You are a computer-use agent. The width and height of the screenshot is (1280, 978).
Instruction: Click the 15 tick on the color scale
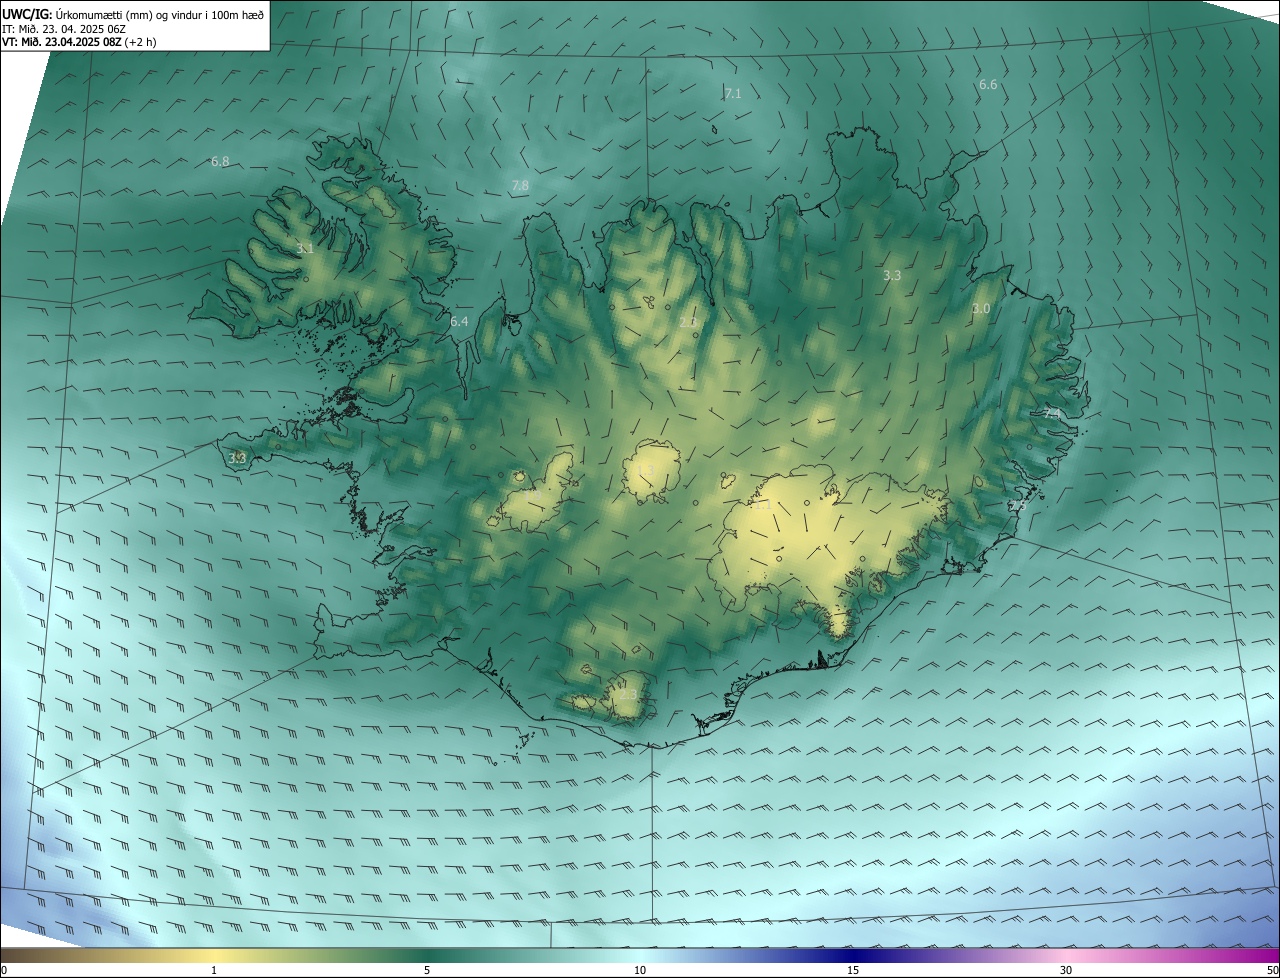click(853, 970)
